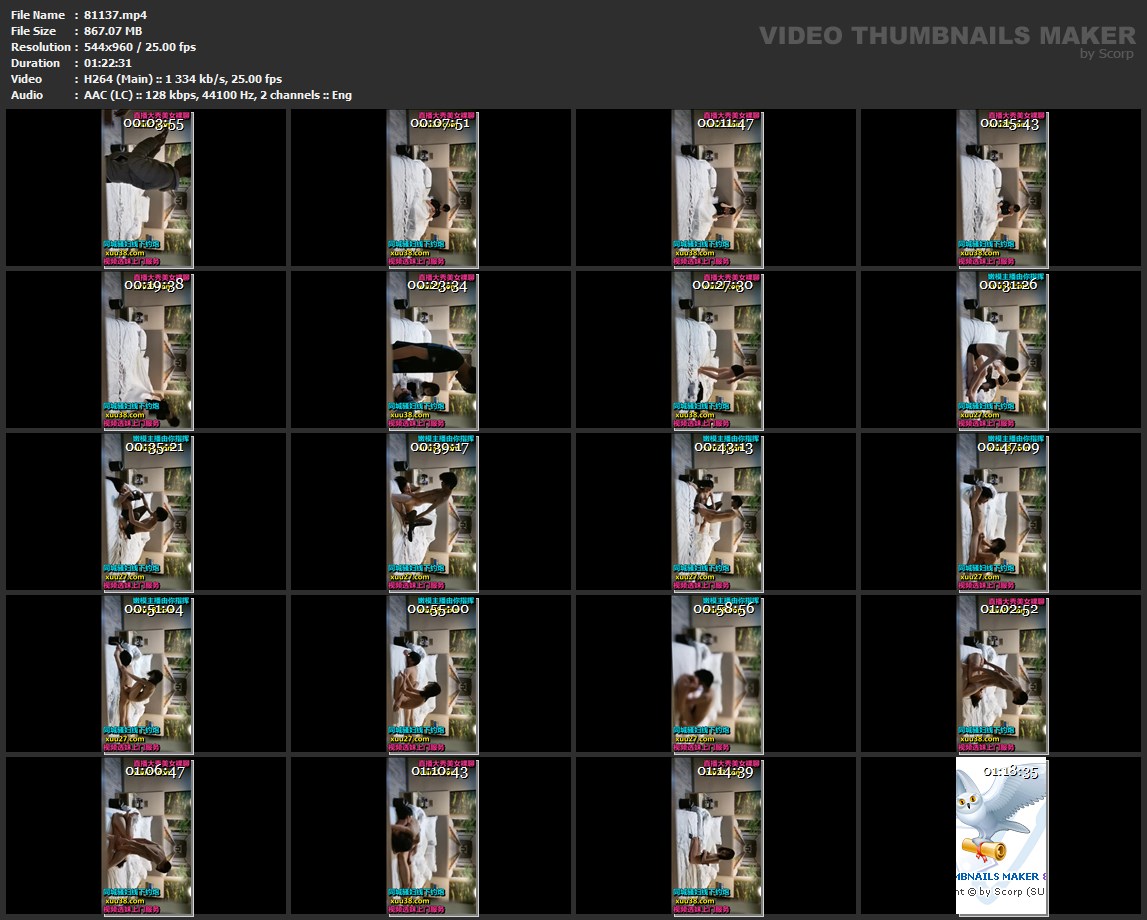The height and width of the screenshot is (920, 1147).
Task: Select the frame at 00:19:38
Action: pos(147,350)
